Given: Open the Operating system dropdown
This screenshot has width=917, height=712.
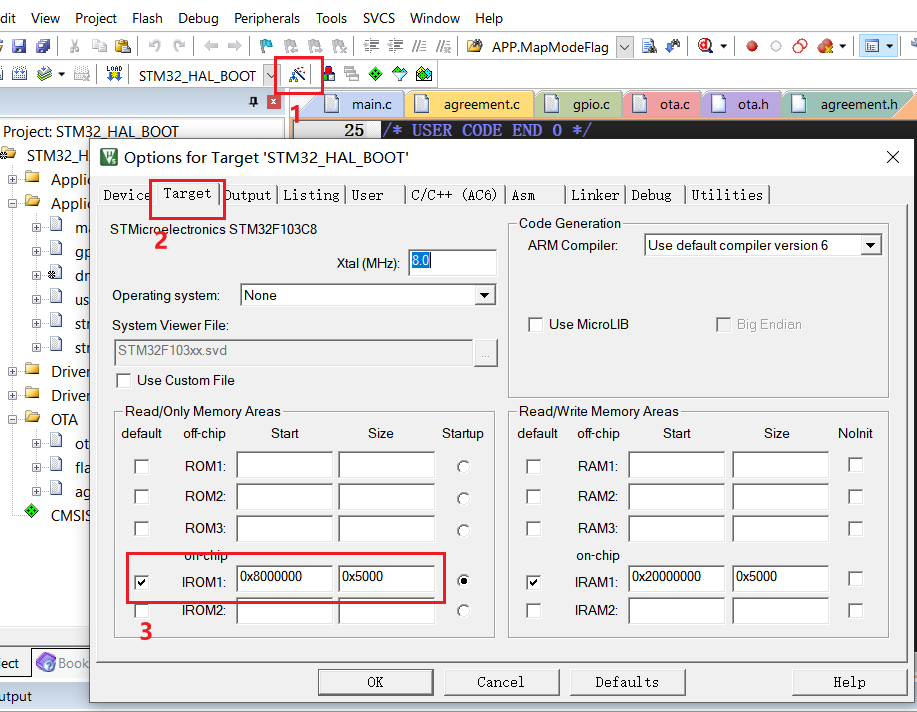Looking at the screenshot, I should coord(484,295).
